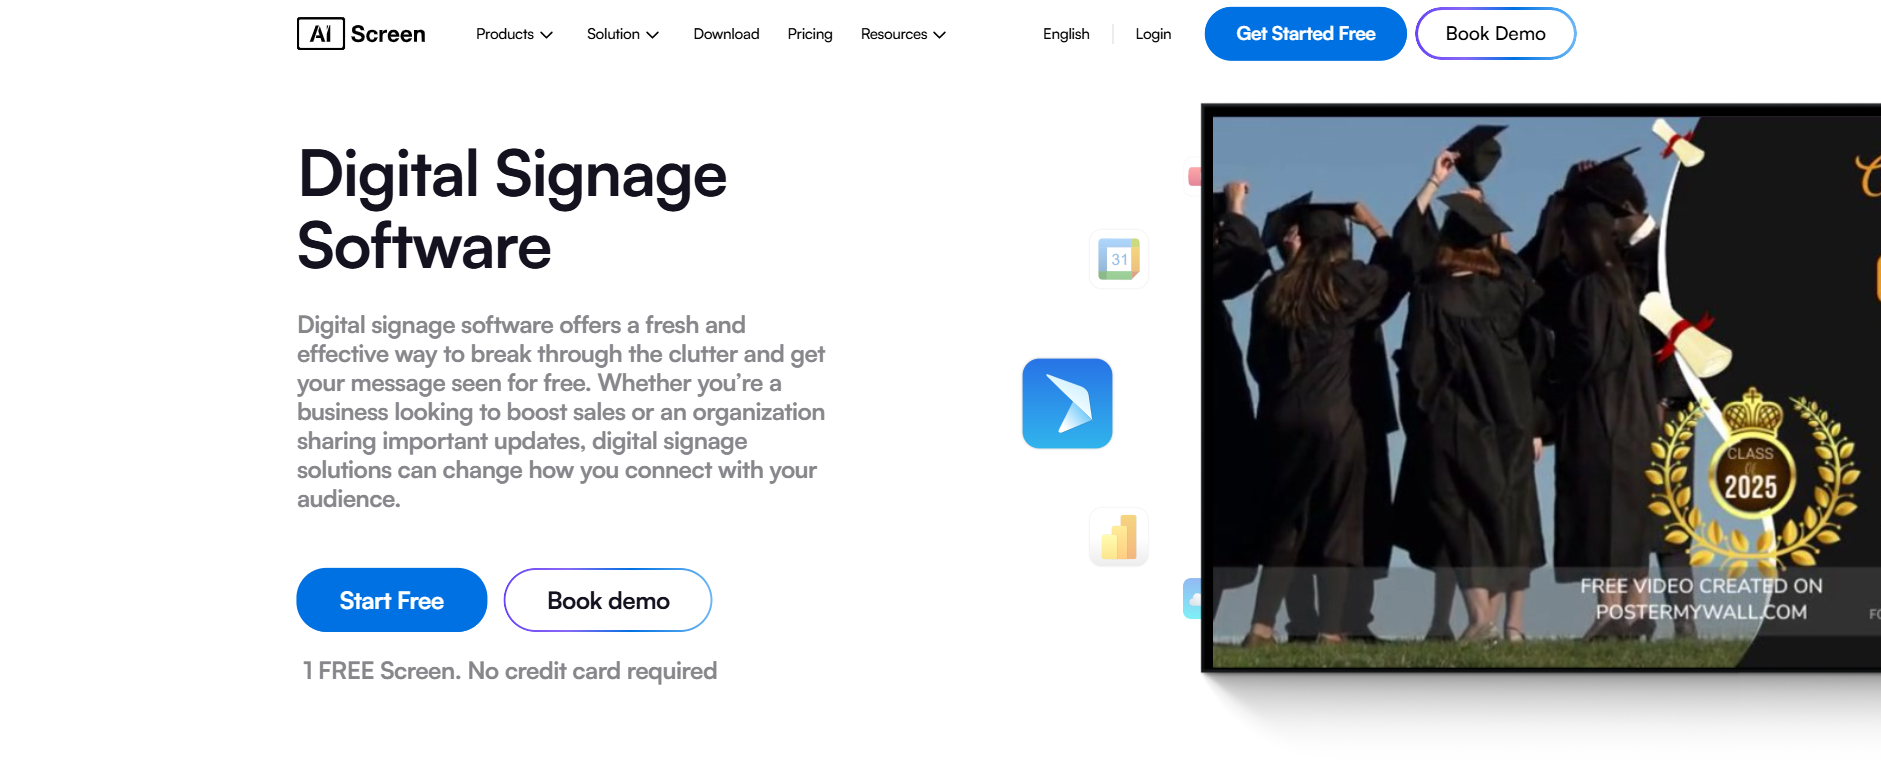Click the '1 FREE Screen. No credit card required' text
This screenshot has height=779, width=1881.
tap(510, 671)
